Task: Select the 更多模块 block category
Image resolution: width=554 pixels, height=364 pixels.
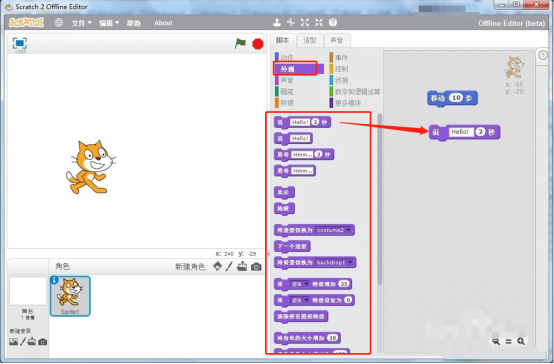Action: tap(345, 103)
